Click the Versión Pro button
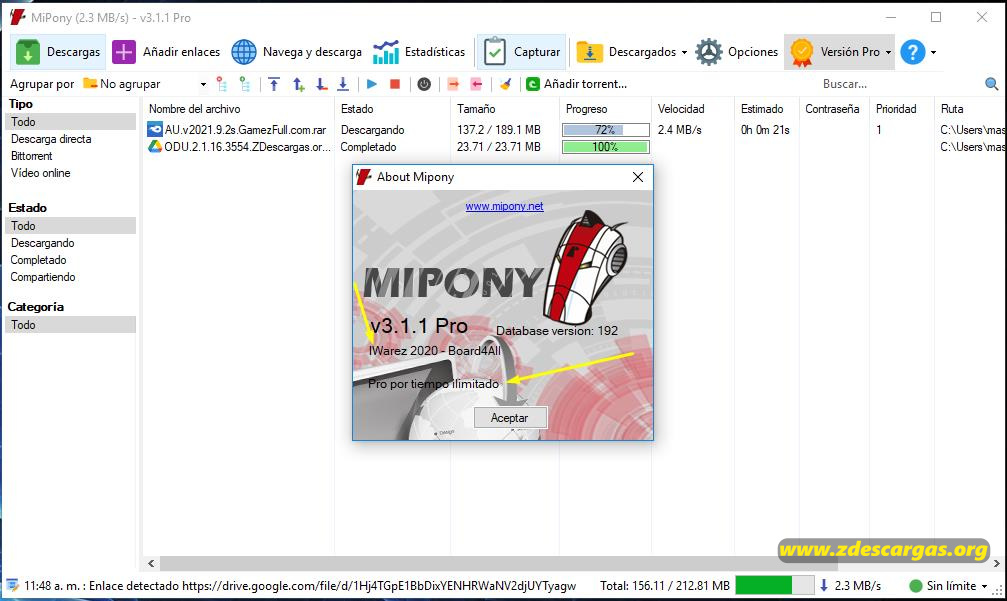 coord(834,52)
